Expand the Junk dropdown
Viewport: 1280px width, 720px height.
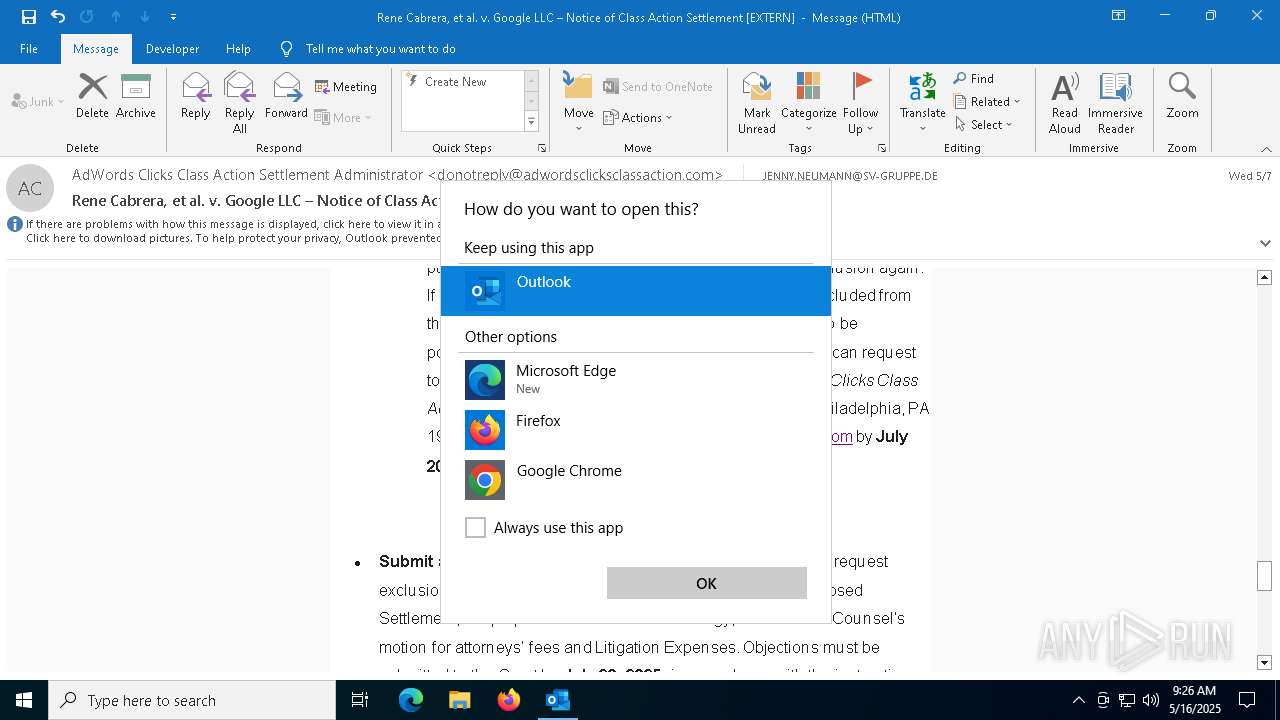click(38, 101)
